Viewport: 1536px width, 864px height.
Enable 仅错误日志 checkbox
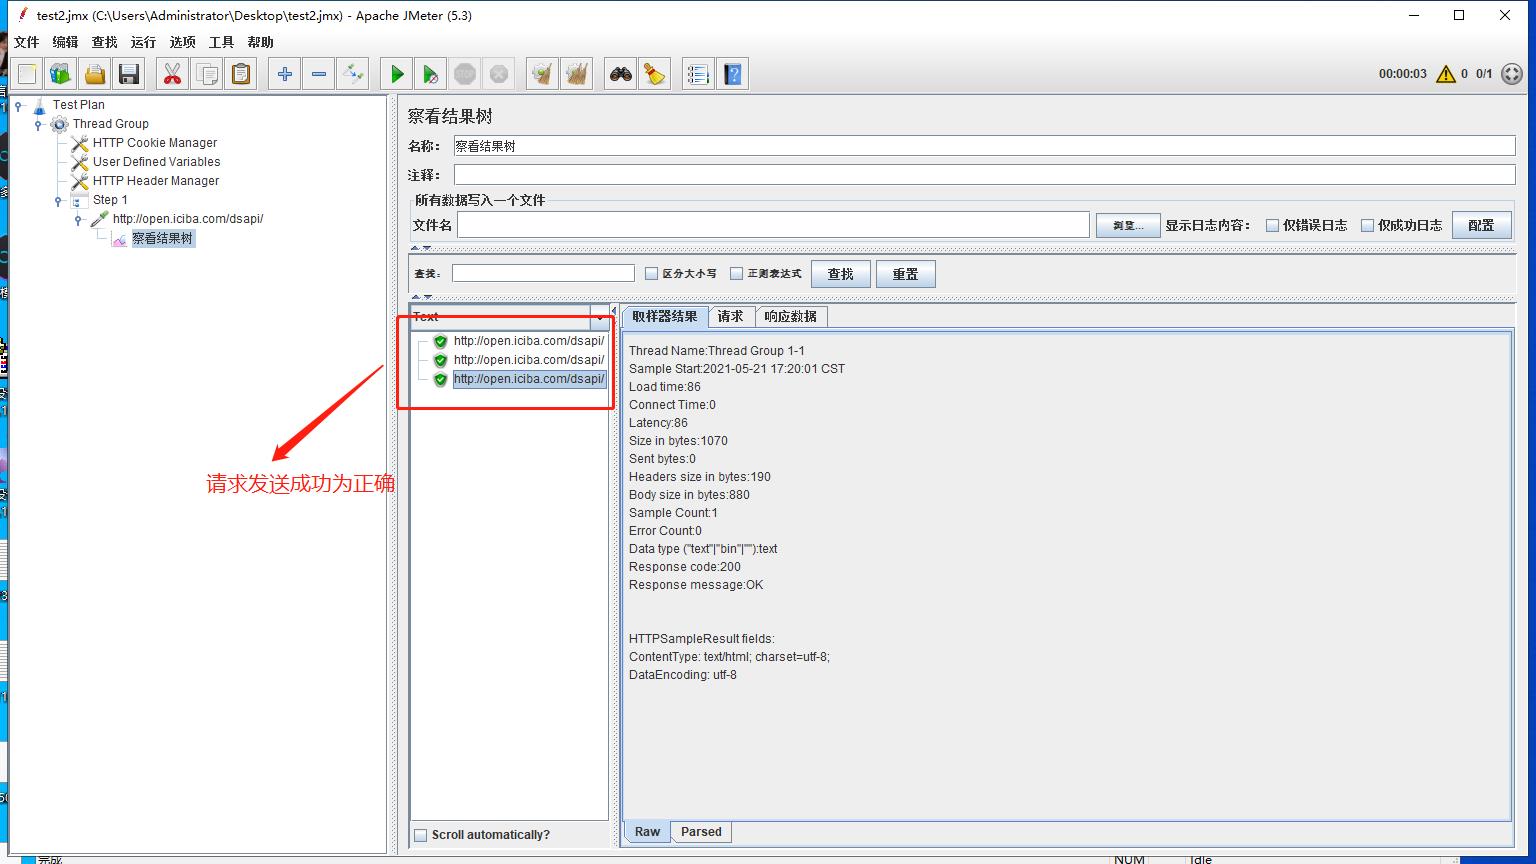1273,226
